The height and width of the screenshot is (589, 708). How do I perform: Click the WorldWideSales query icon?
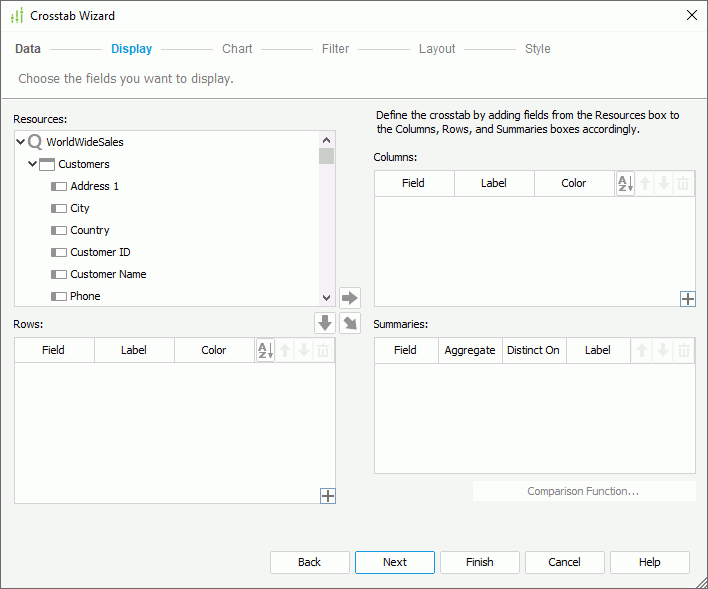(35, 142)
